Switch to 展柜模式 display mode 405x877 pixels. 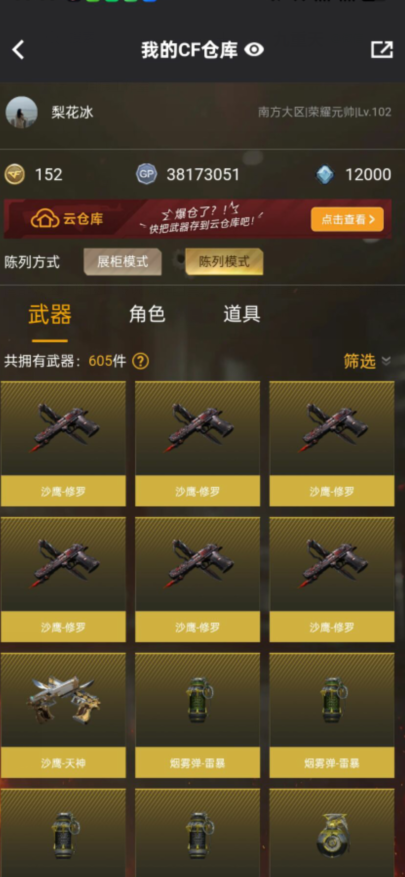pos(123,262)
